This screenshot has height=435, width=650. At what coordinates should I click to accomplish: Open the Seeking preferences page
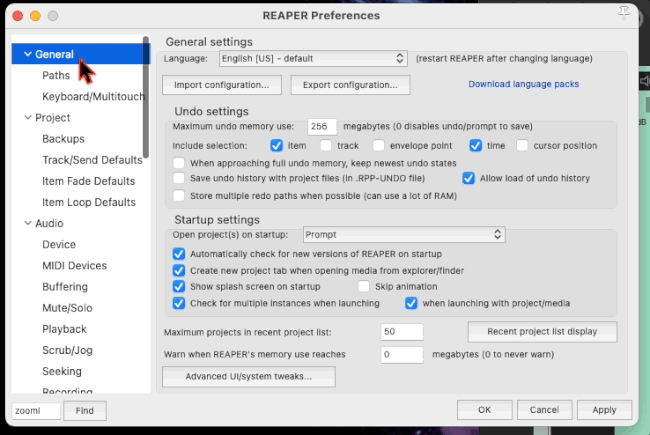[x=62, y=372]
